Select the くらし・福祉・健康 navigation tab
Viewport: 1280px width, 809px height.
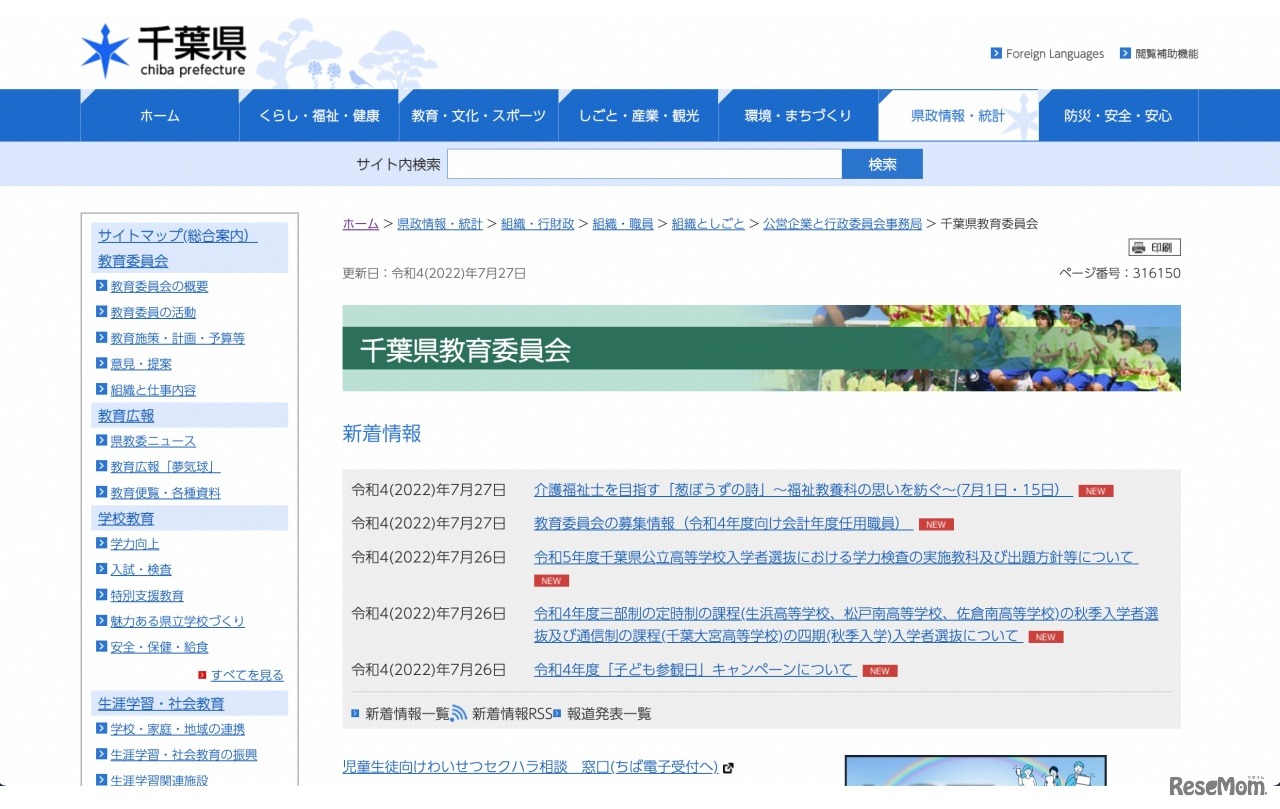(319, 115)
